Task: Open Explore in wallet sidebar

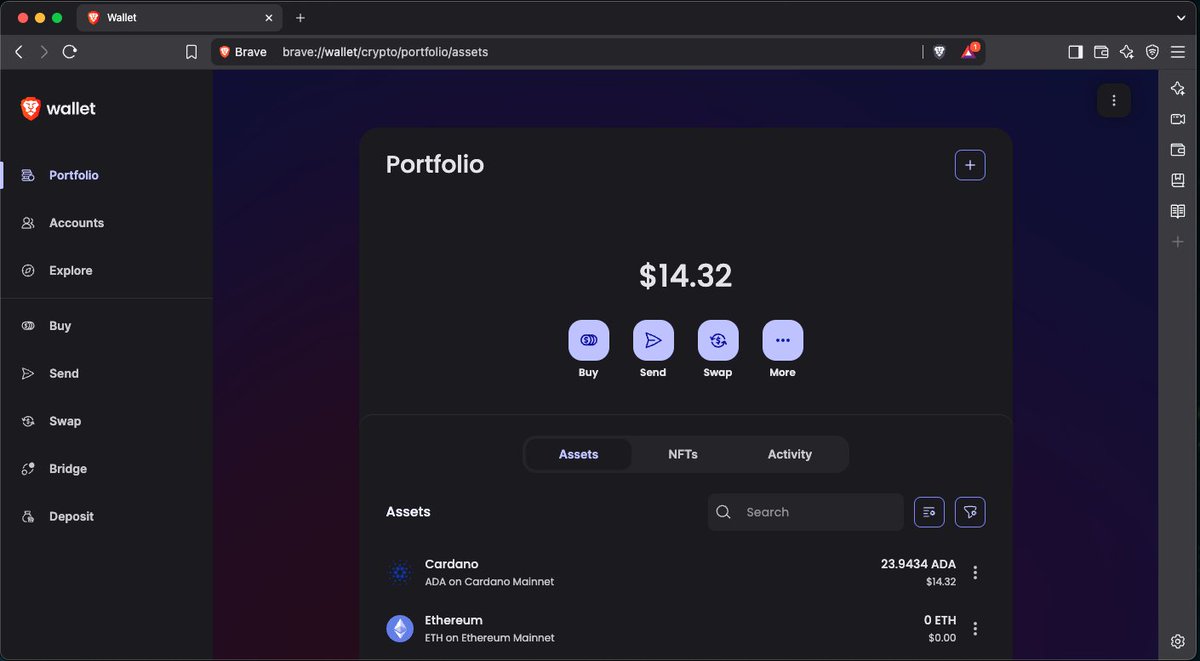Action: click(70, 271)
